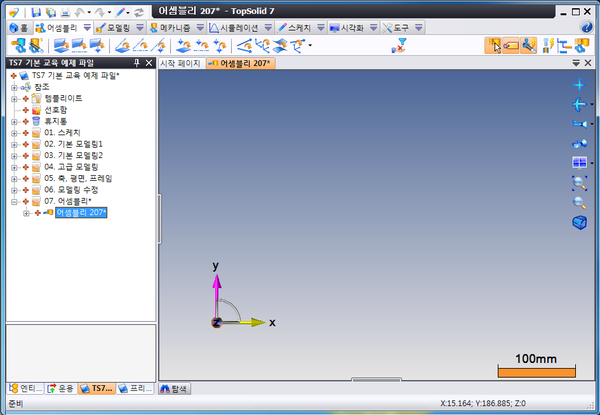600x415 pixels.
Task: Click the orange 100mm scale bar
Action: click(x=536, y=372)
